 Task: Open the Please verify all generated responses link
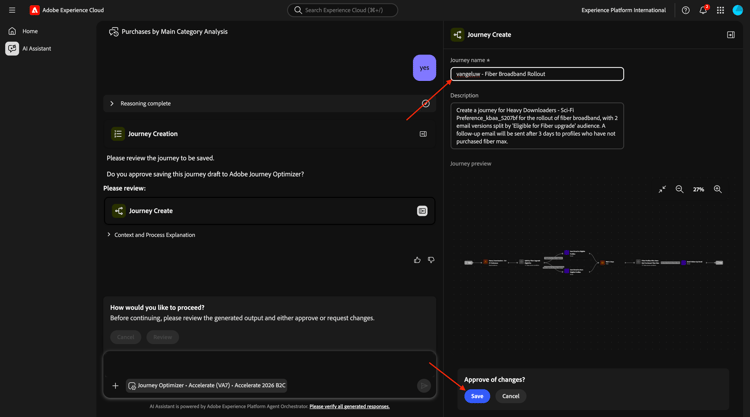pos(349,406)
